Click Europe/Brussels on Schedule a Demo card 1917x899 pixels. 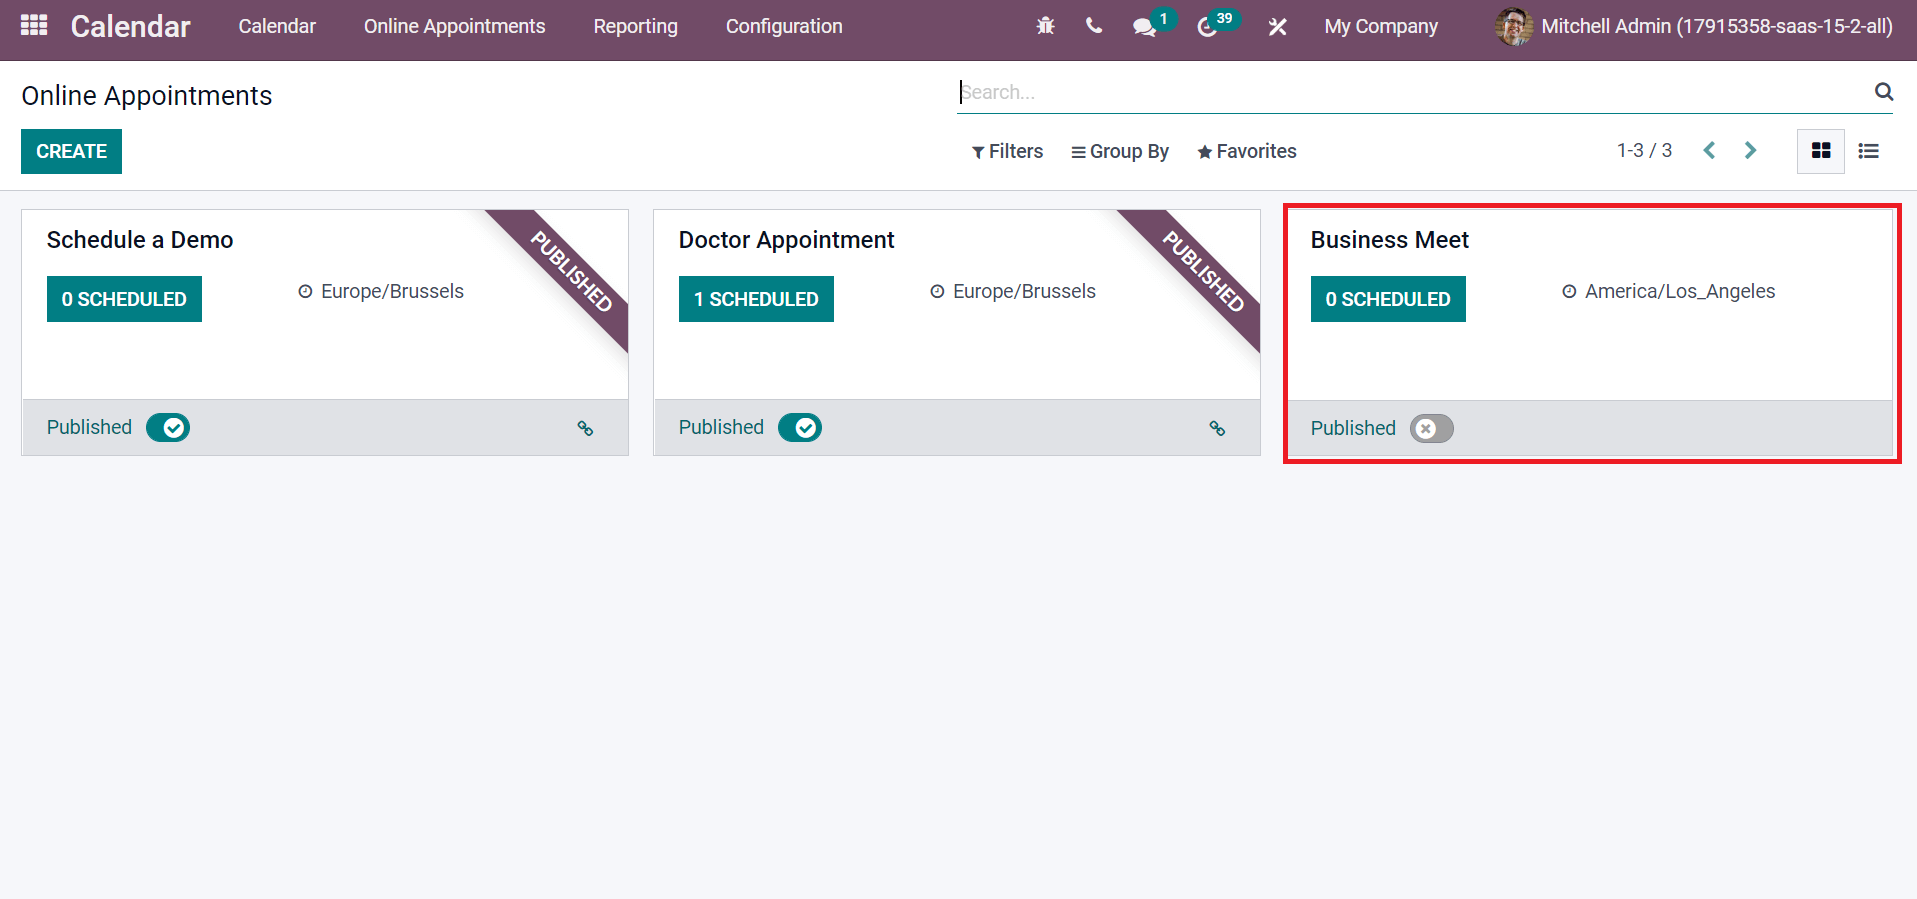392,291
